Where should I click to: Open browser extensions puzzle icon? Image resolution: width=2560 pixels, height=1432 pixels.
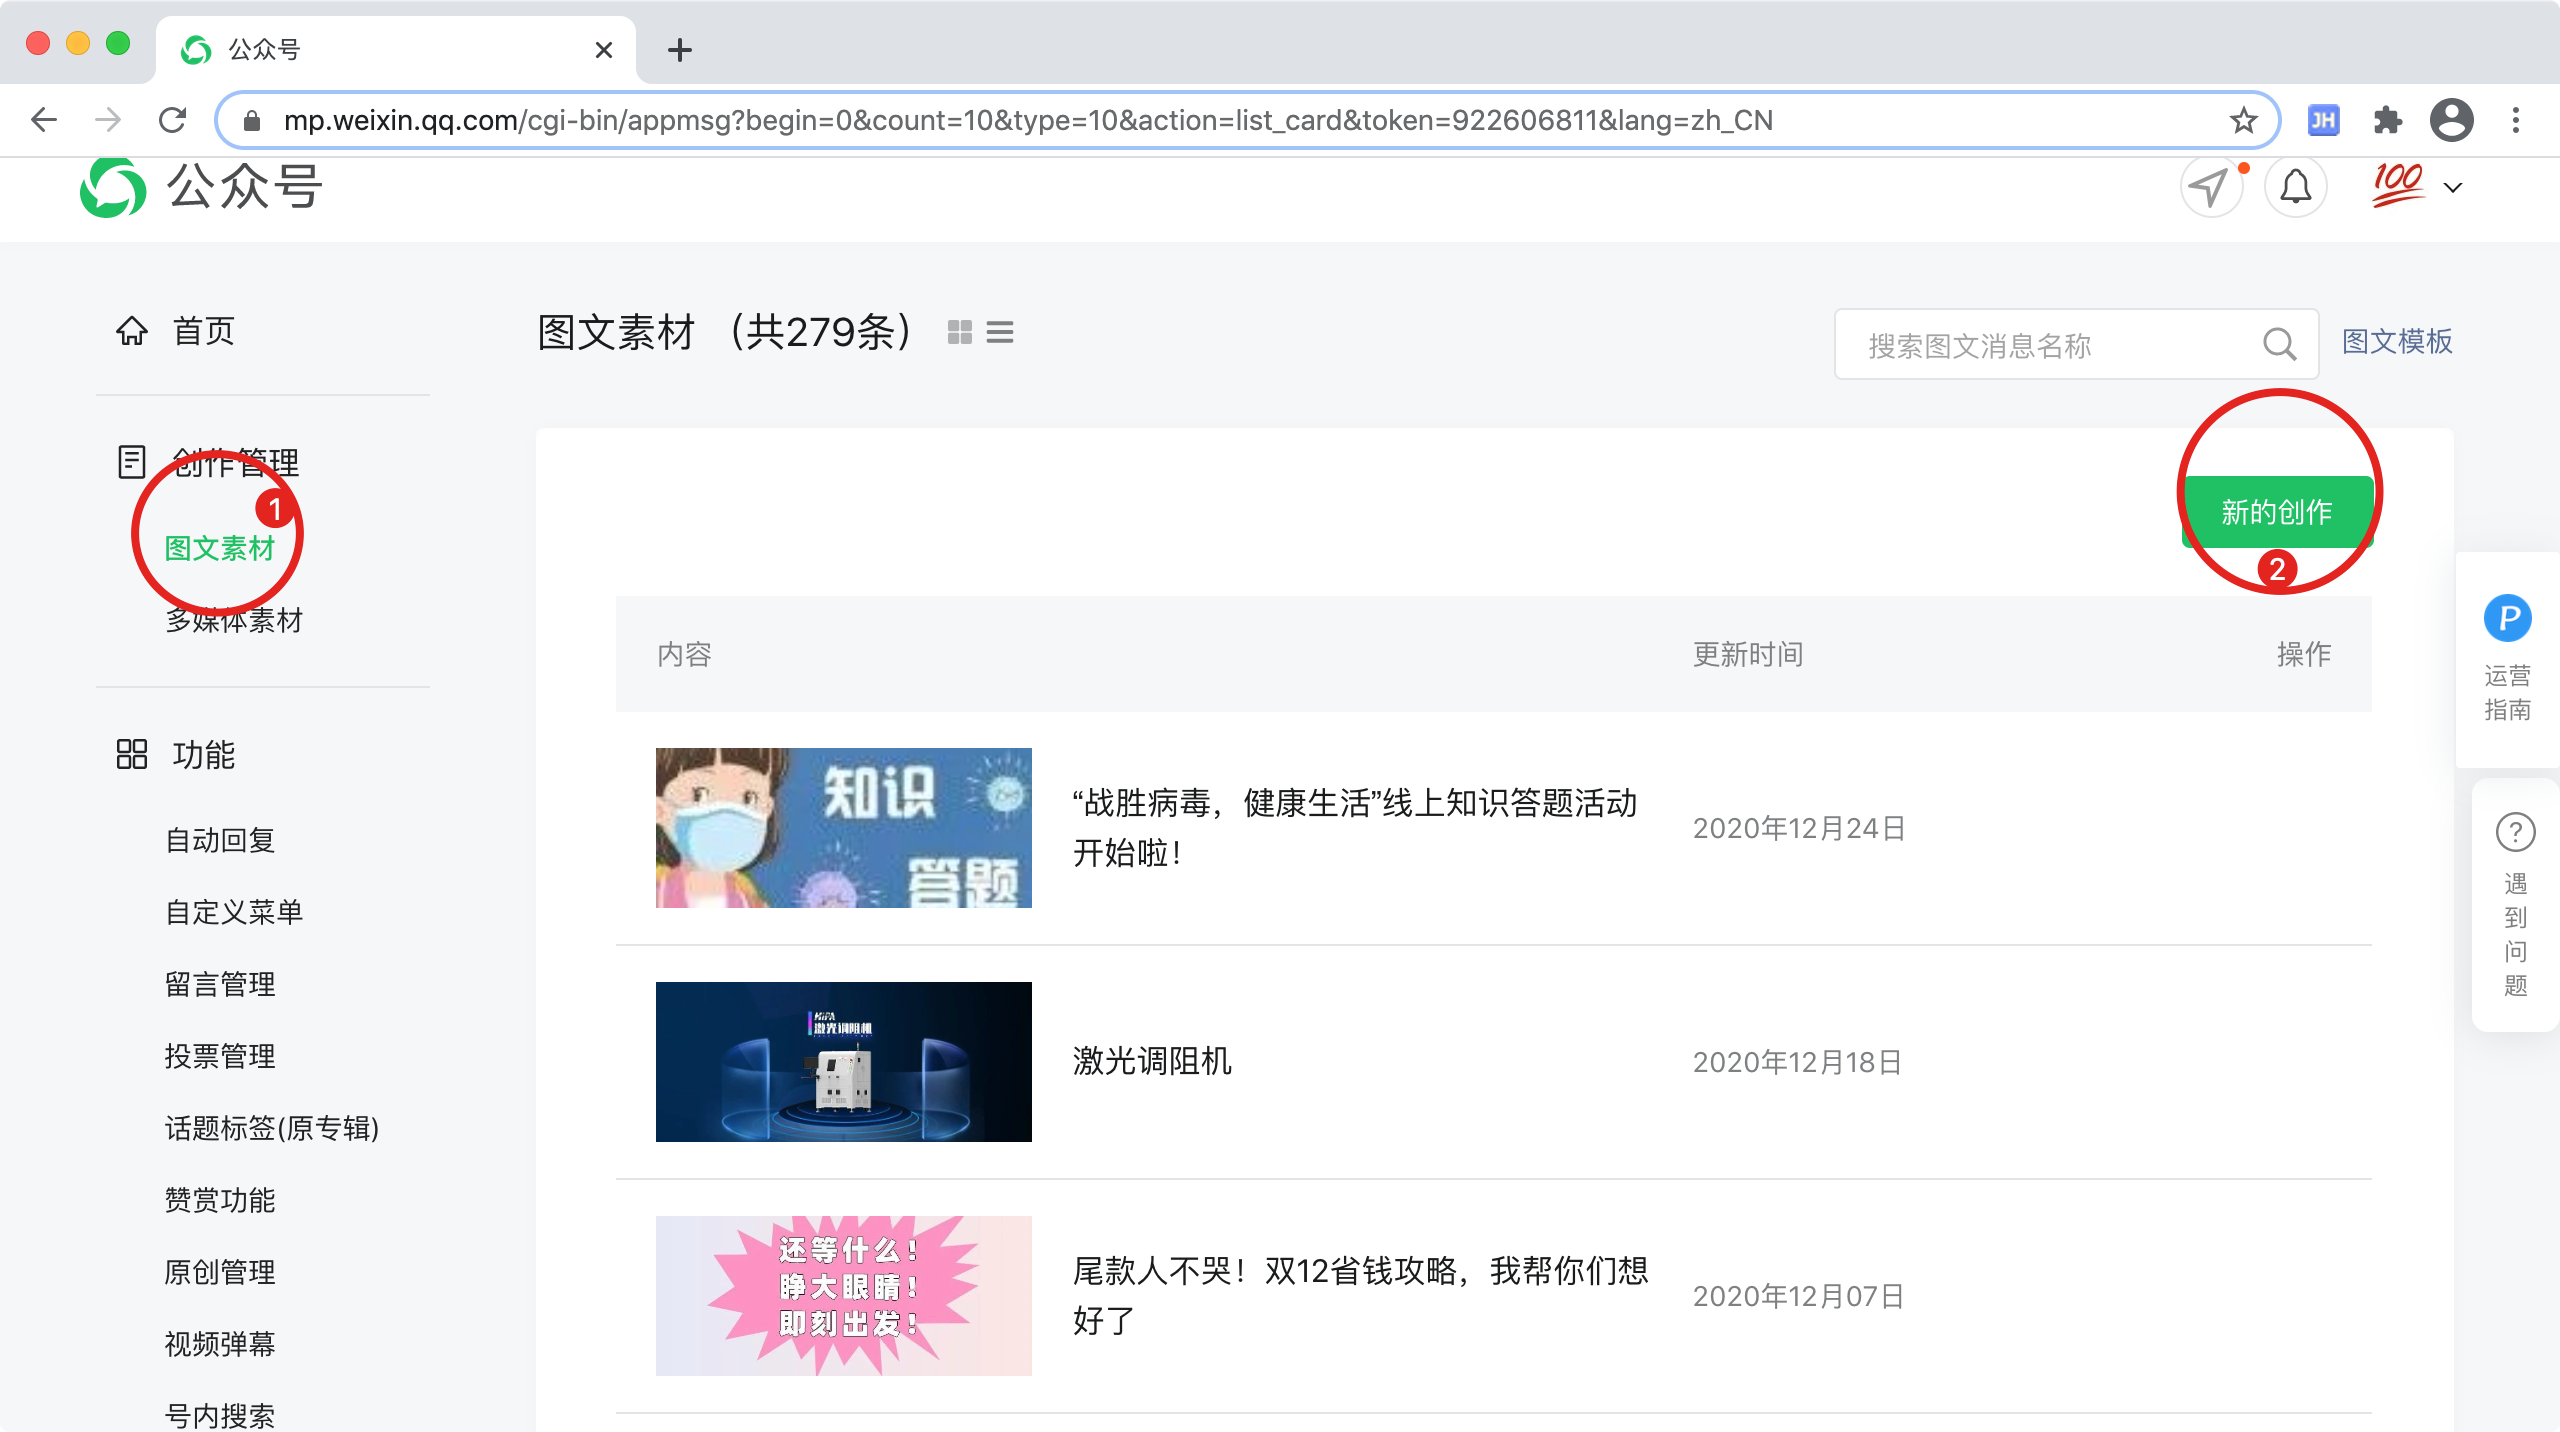[x=2387, y=121]
